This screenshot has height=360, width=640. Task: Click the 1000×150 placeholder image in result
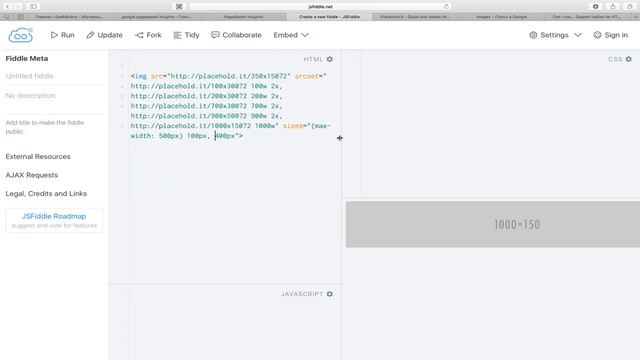(x=493, y=224)
